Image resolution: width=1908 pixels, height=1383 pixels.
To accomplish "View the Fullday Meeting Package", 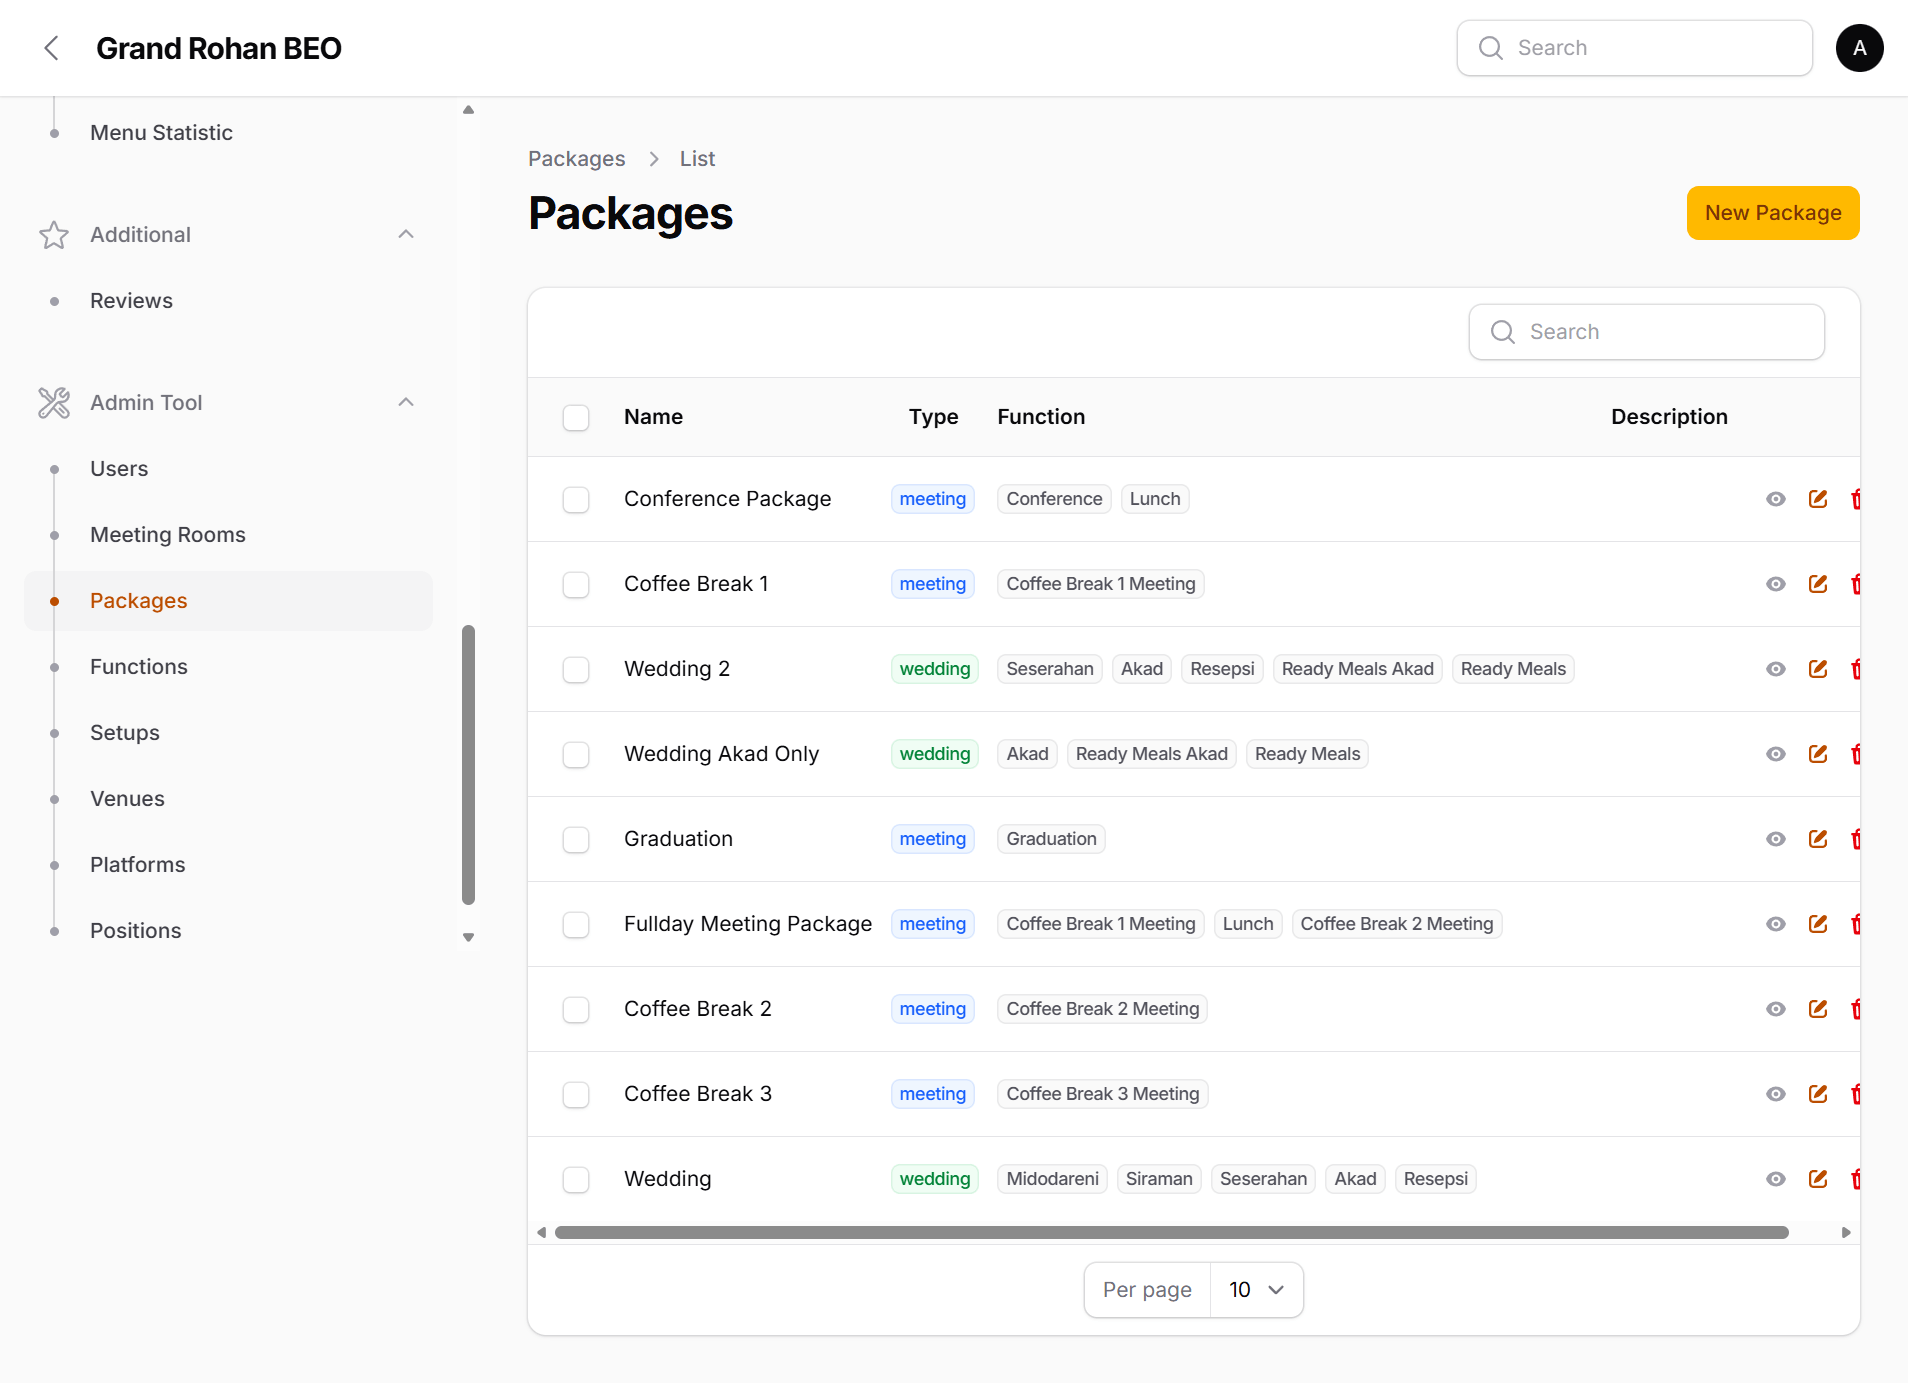I will tap(1775, 924).
